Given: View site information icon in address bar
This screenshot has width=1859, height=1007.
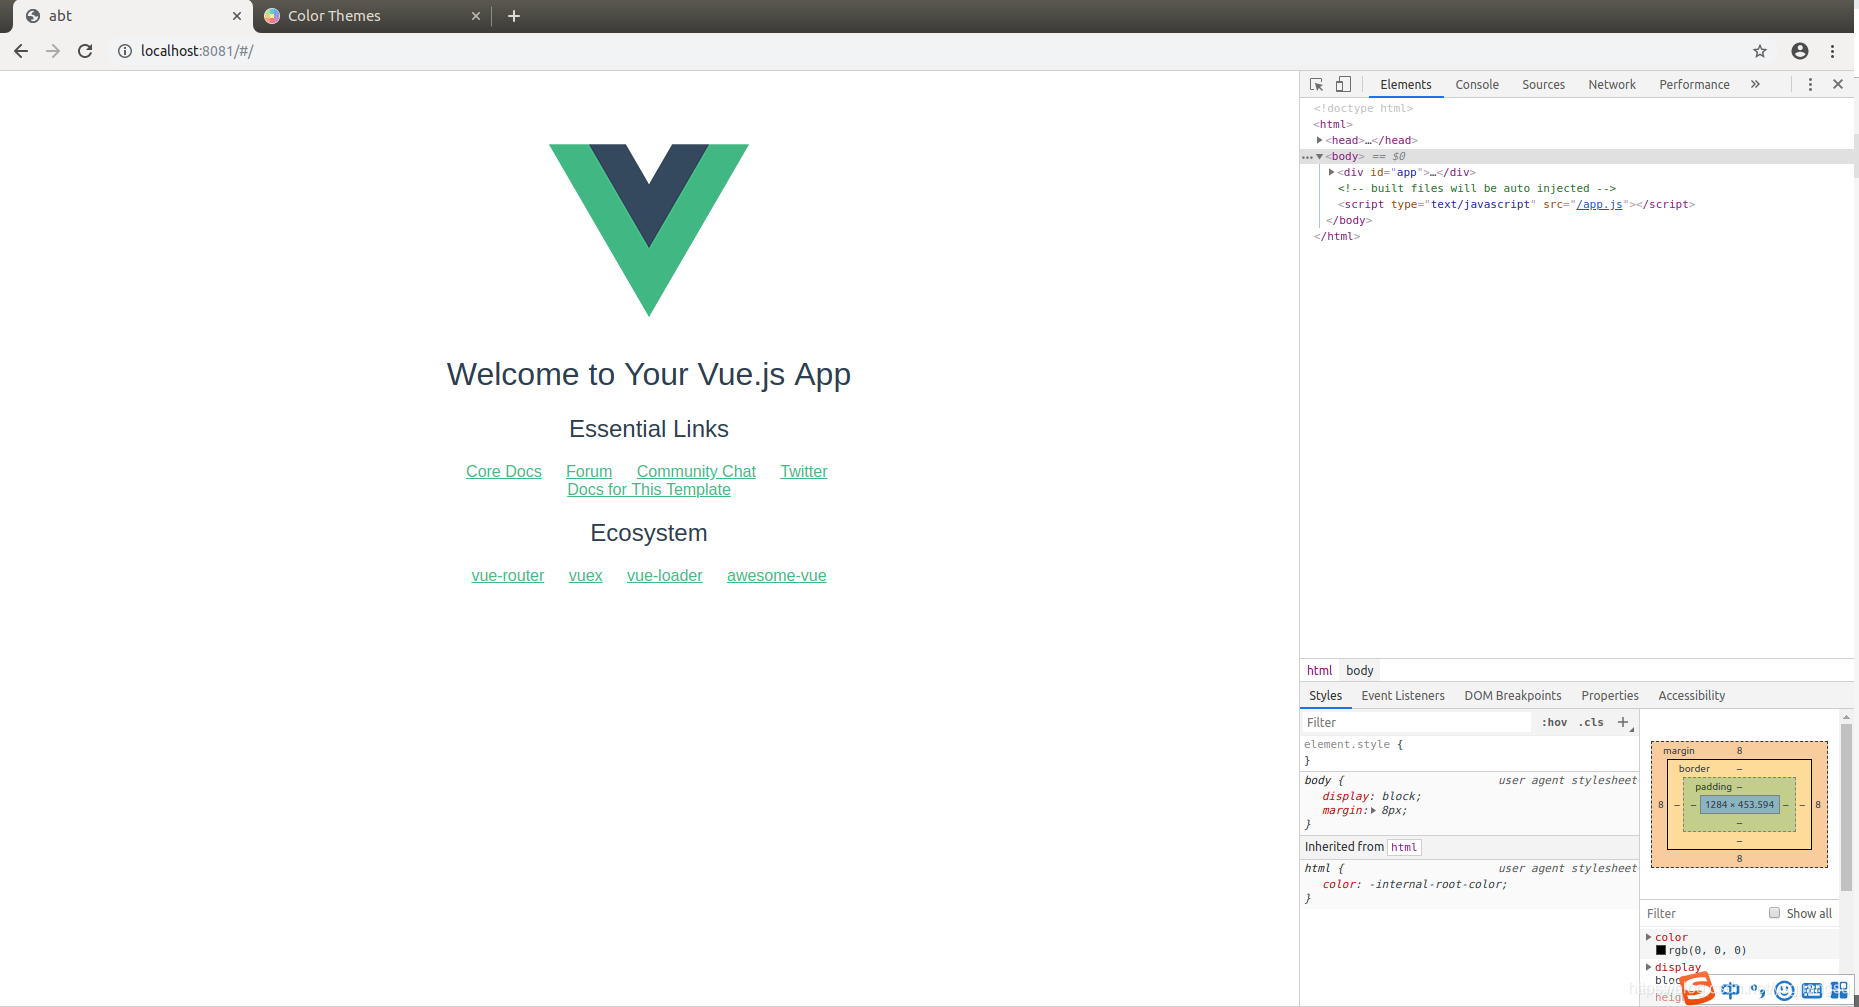Looking at the screenshot, I should (125, 51).
